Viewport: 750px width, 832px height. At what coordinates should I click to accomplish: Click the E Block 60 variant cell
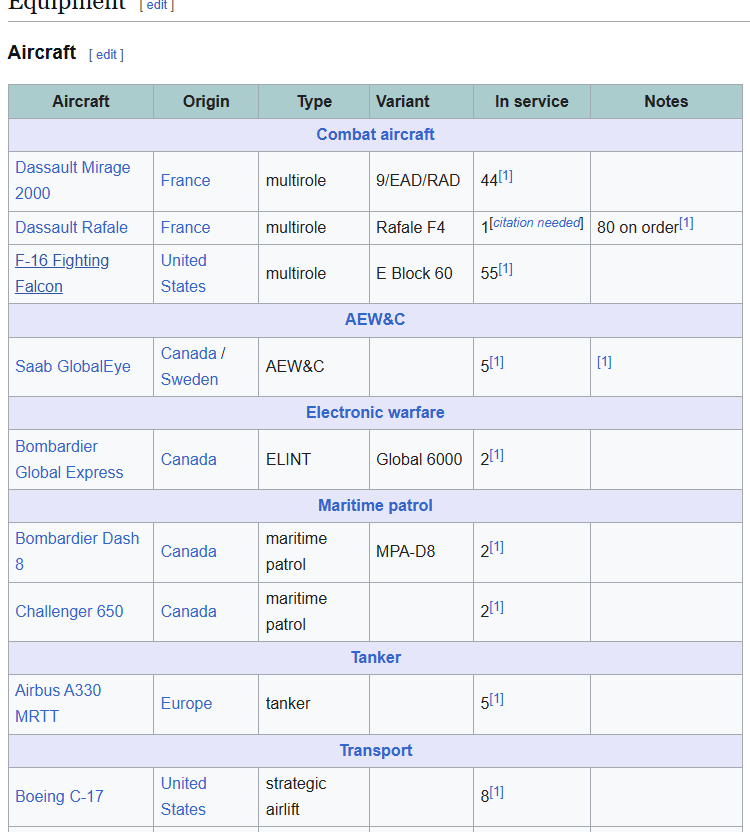pos(421,274)
